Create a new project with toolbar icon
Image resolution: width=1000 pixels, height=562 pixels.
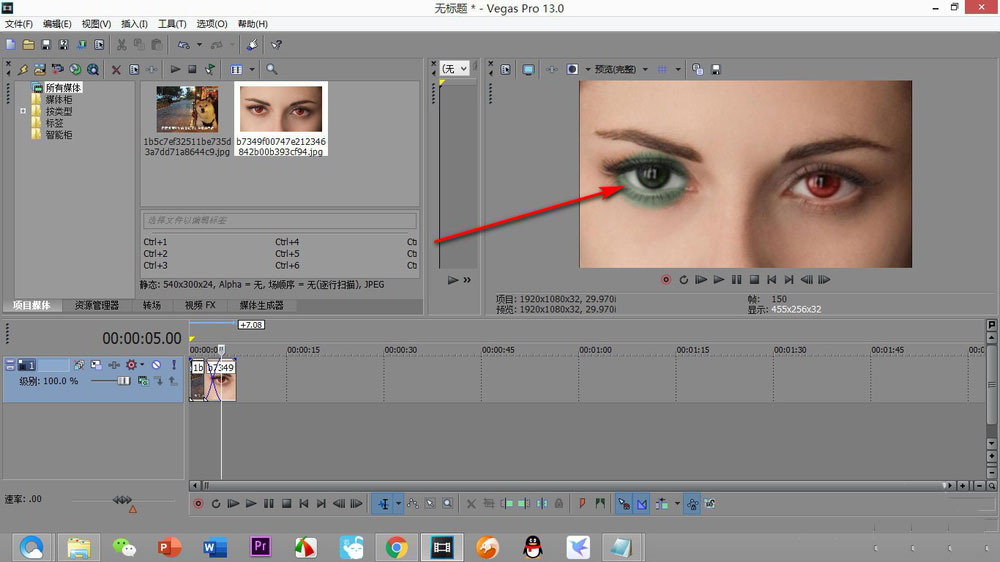(10, 45)
